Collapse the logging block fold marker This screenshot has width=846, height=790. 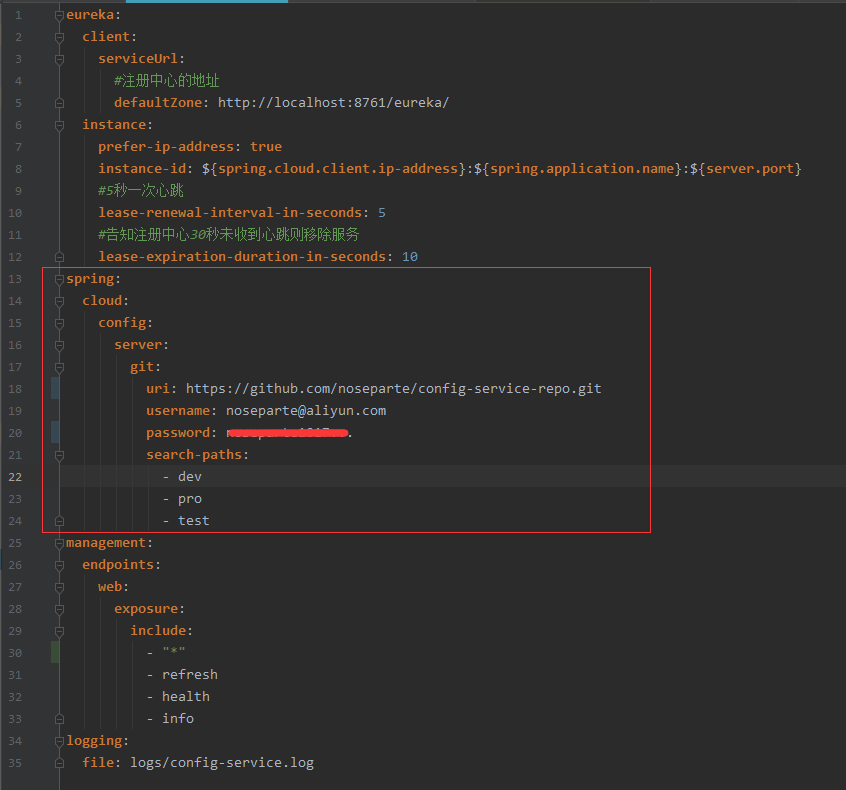(59, 741)
